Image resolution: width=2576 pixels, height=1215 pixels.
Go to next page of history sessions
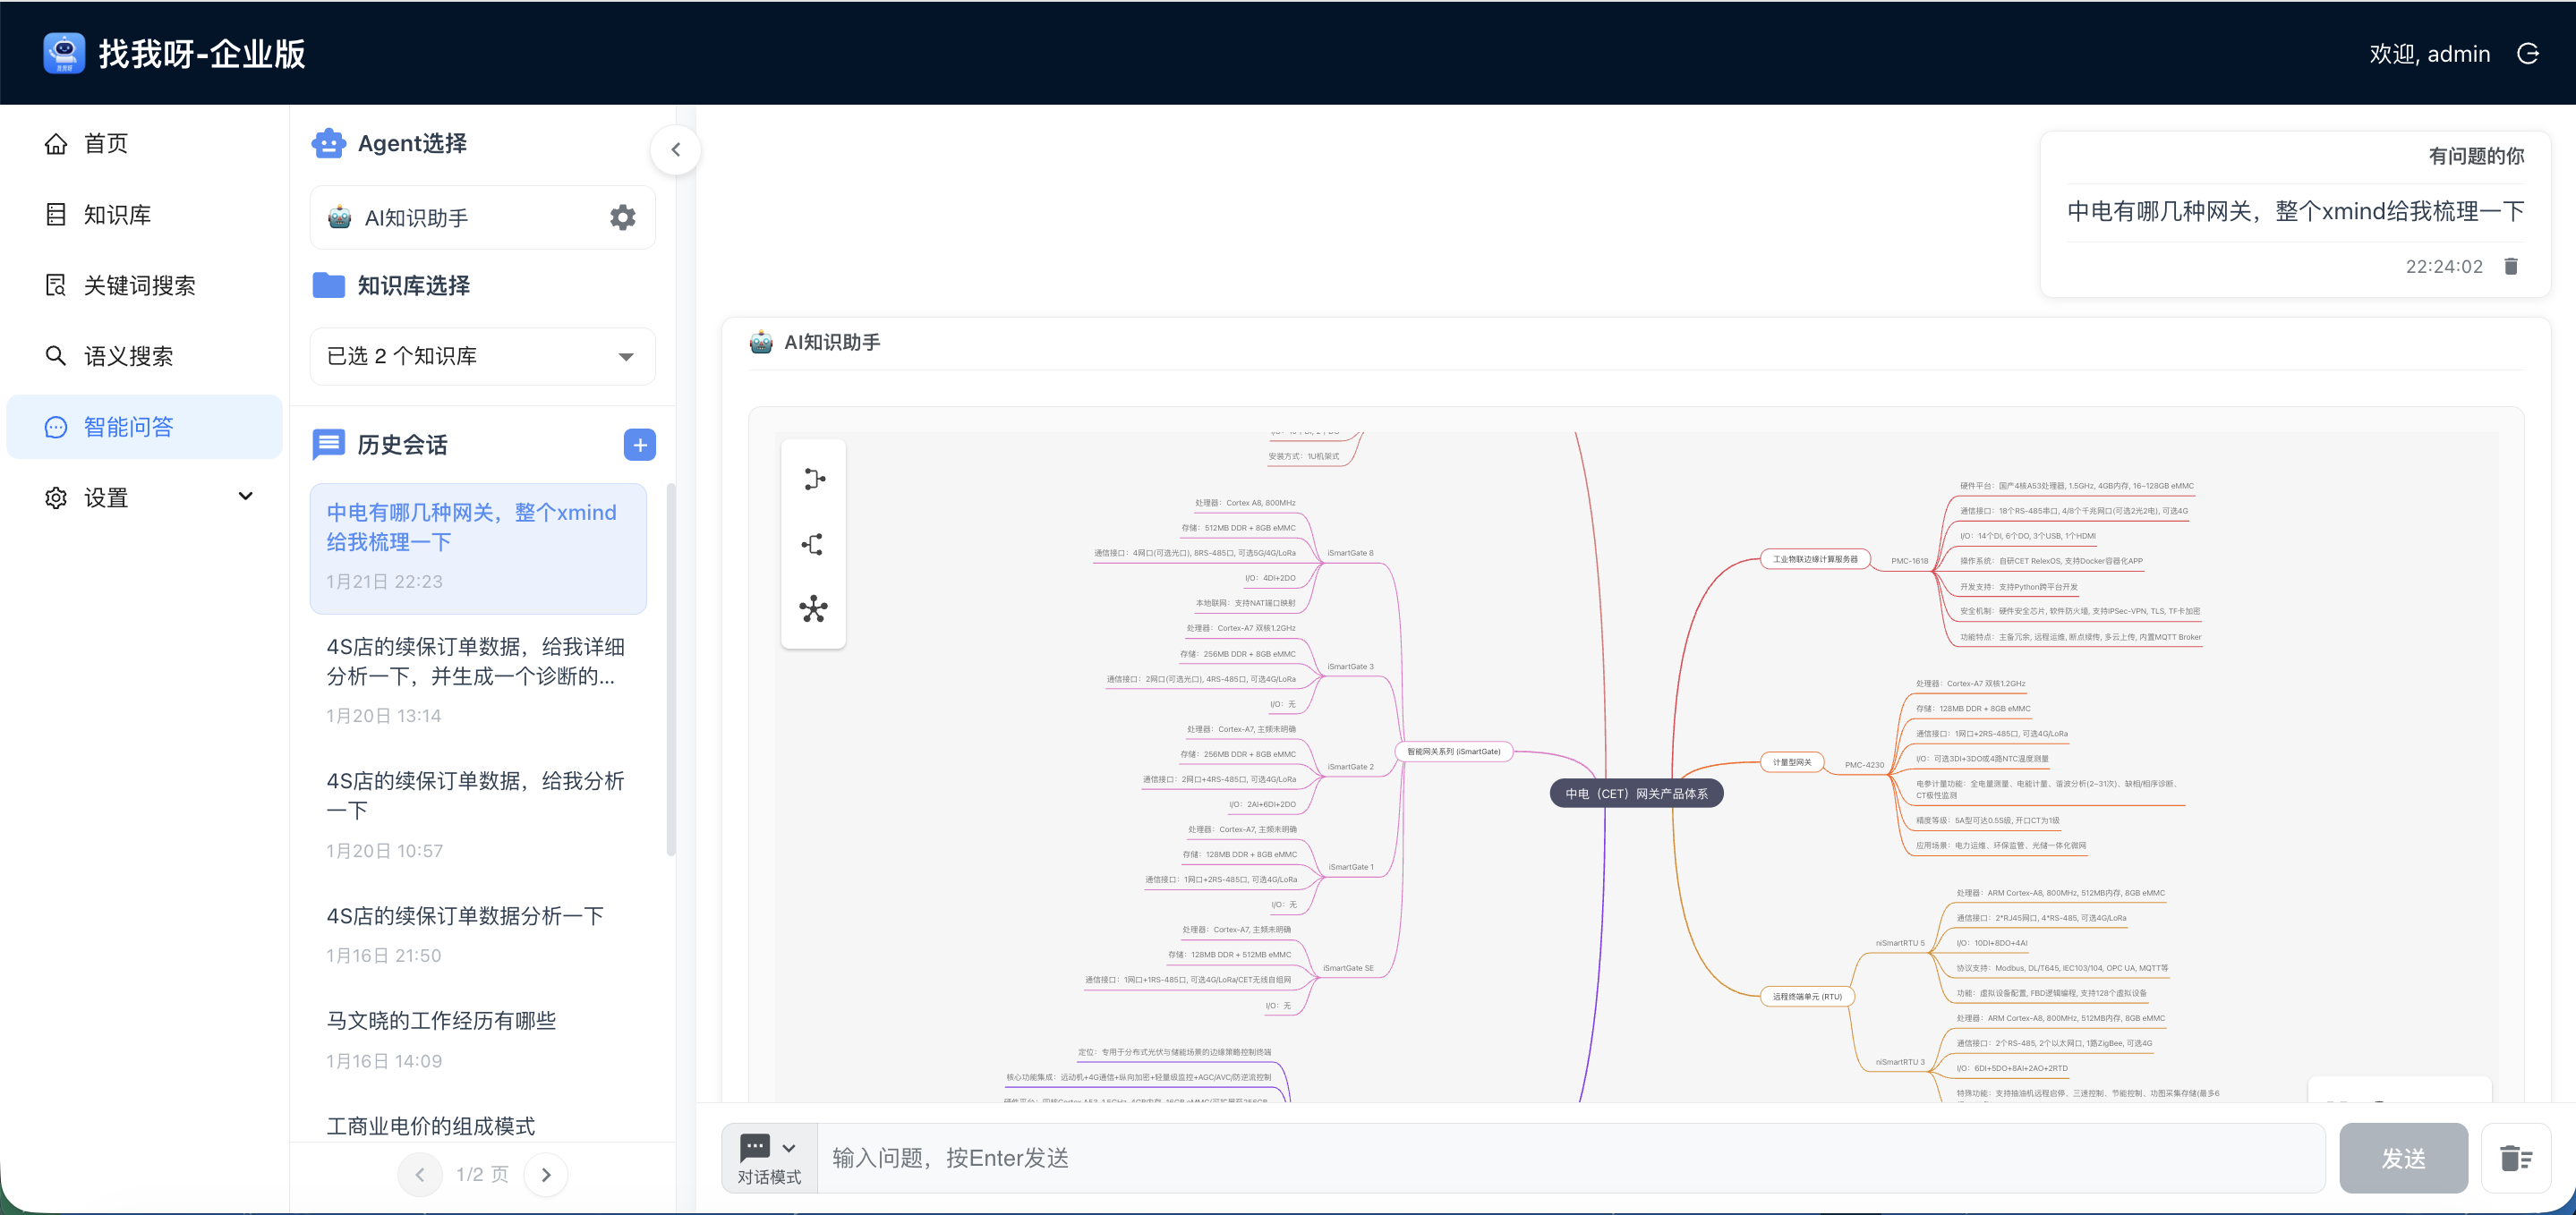546,1174
